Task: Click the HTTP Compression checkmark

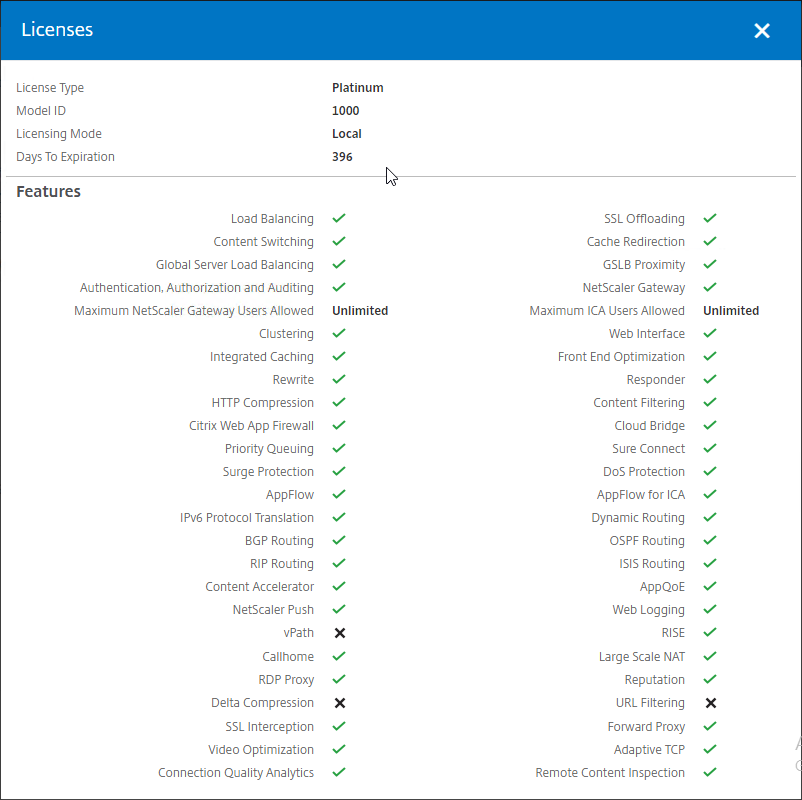Action: pyautogui.click(x=339, y=403)
